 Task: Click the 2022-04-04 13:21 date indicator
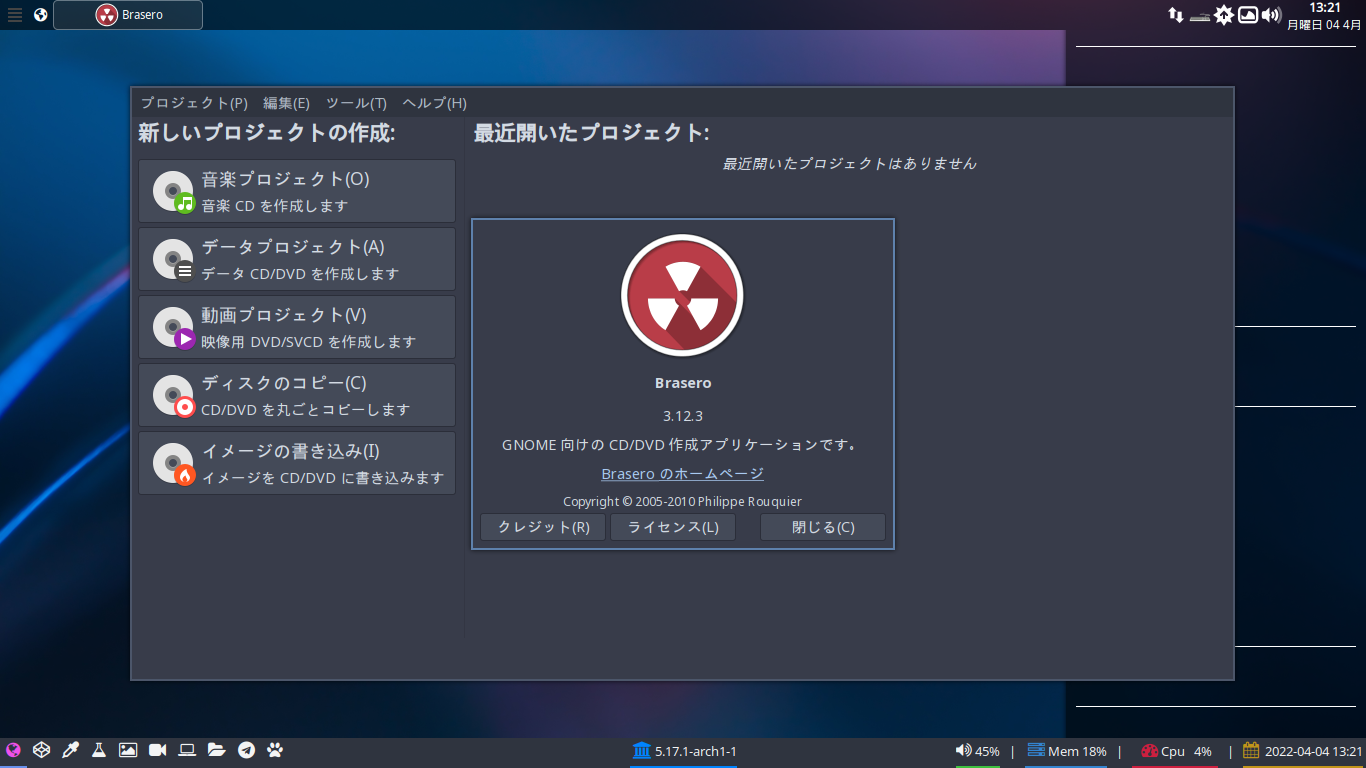coord(1303,751)
